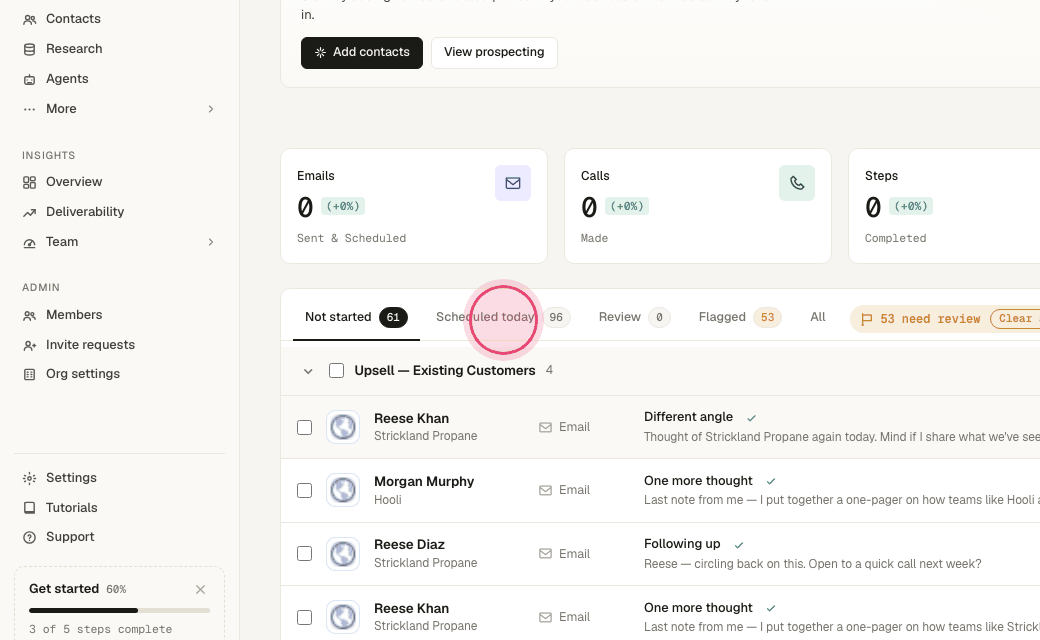Click the Support help icon
The width and height of the screenshot is (1040, 640).
(x=29, y=537)
